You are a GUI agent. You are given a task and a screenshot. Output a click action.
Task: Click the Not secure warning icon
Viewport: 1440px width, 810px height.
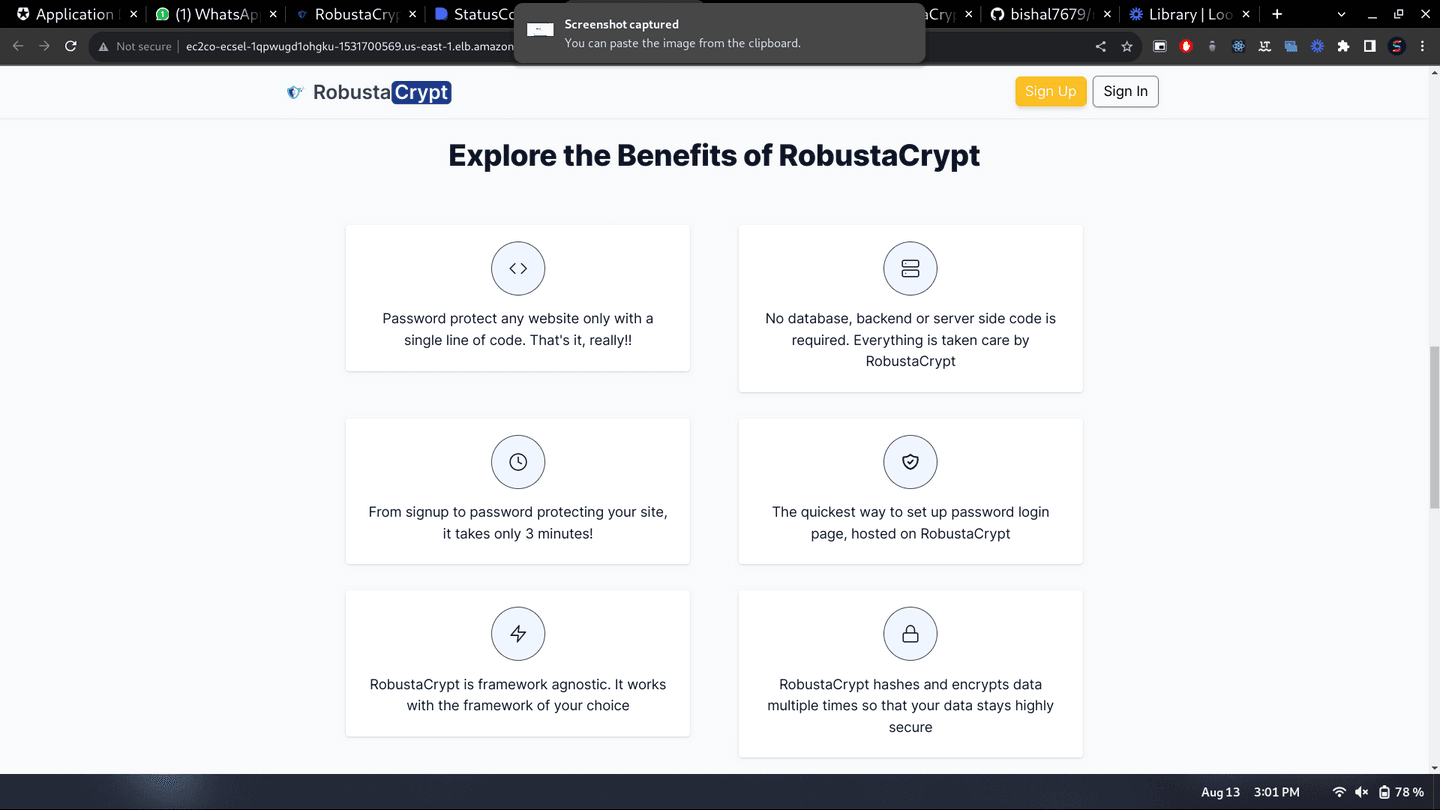coord(103,46)
